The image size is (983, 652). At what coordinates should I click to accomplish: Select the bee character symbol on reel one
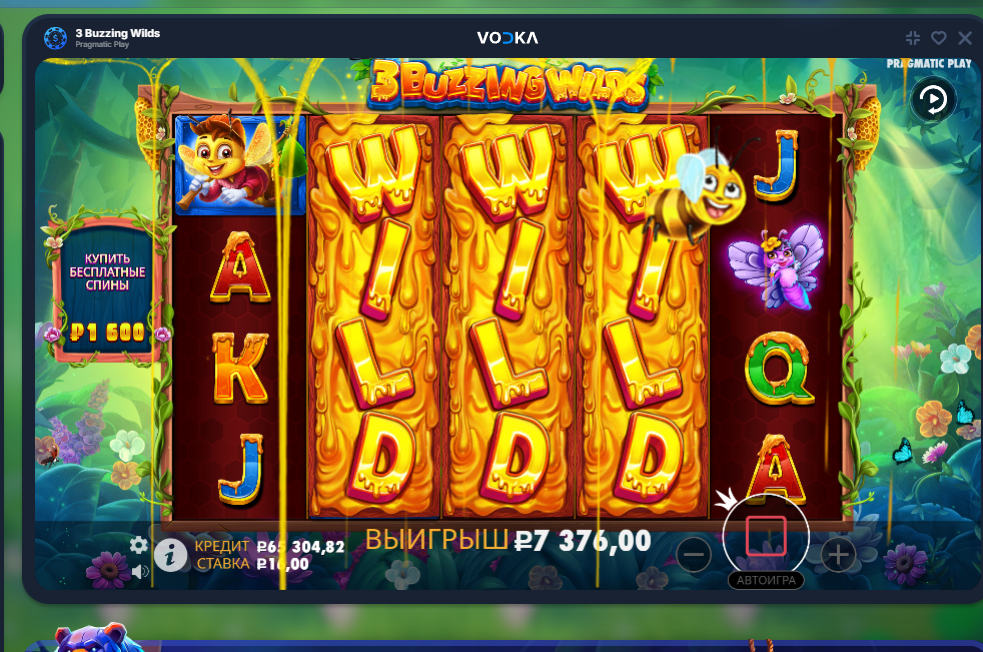click(240, 164)
